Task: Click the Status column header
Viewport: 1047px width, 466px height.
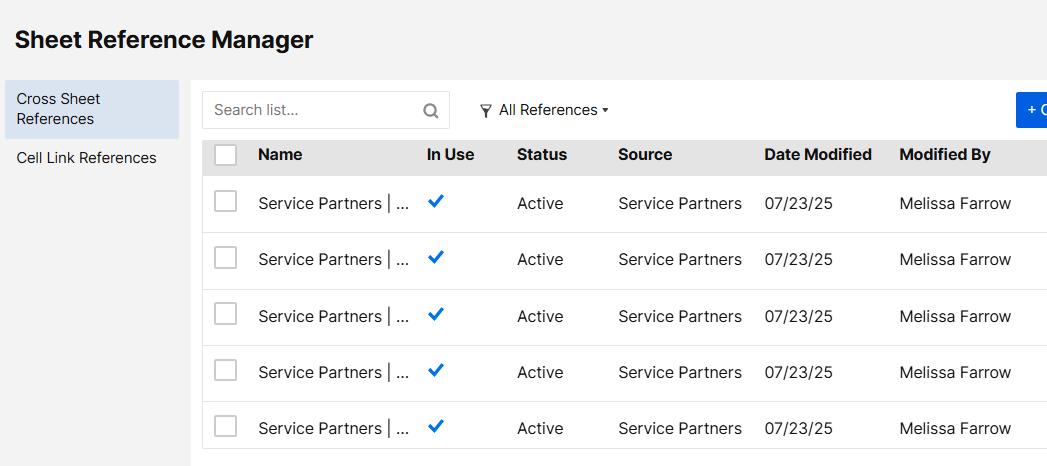Action: 542,155
